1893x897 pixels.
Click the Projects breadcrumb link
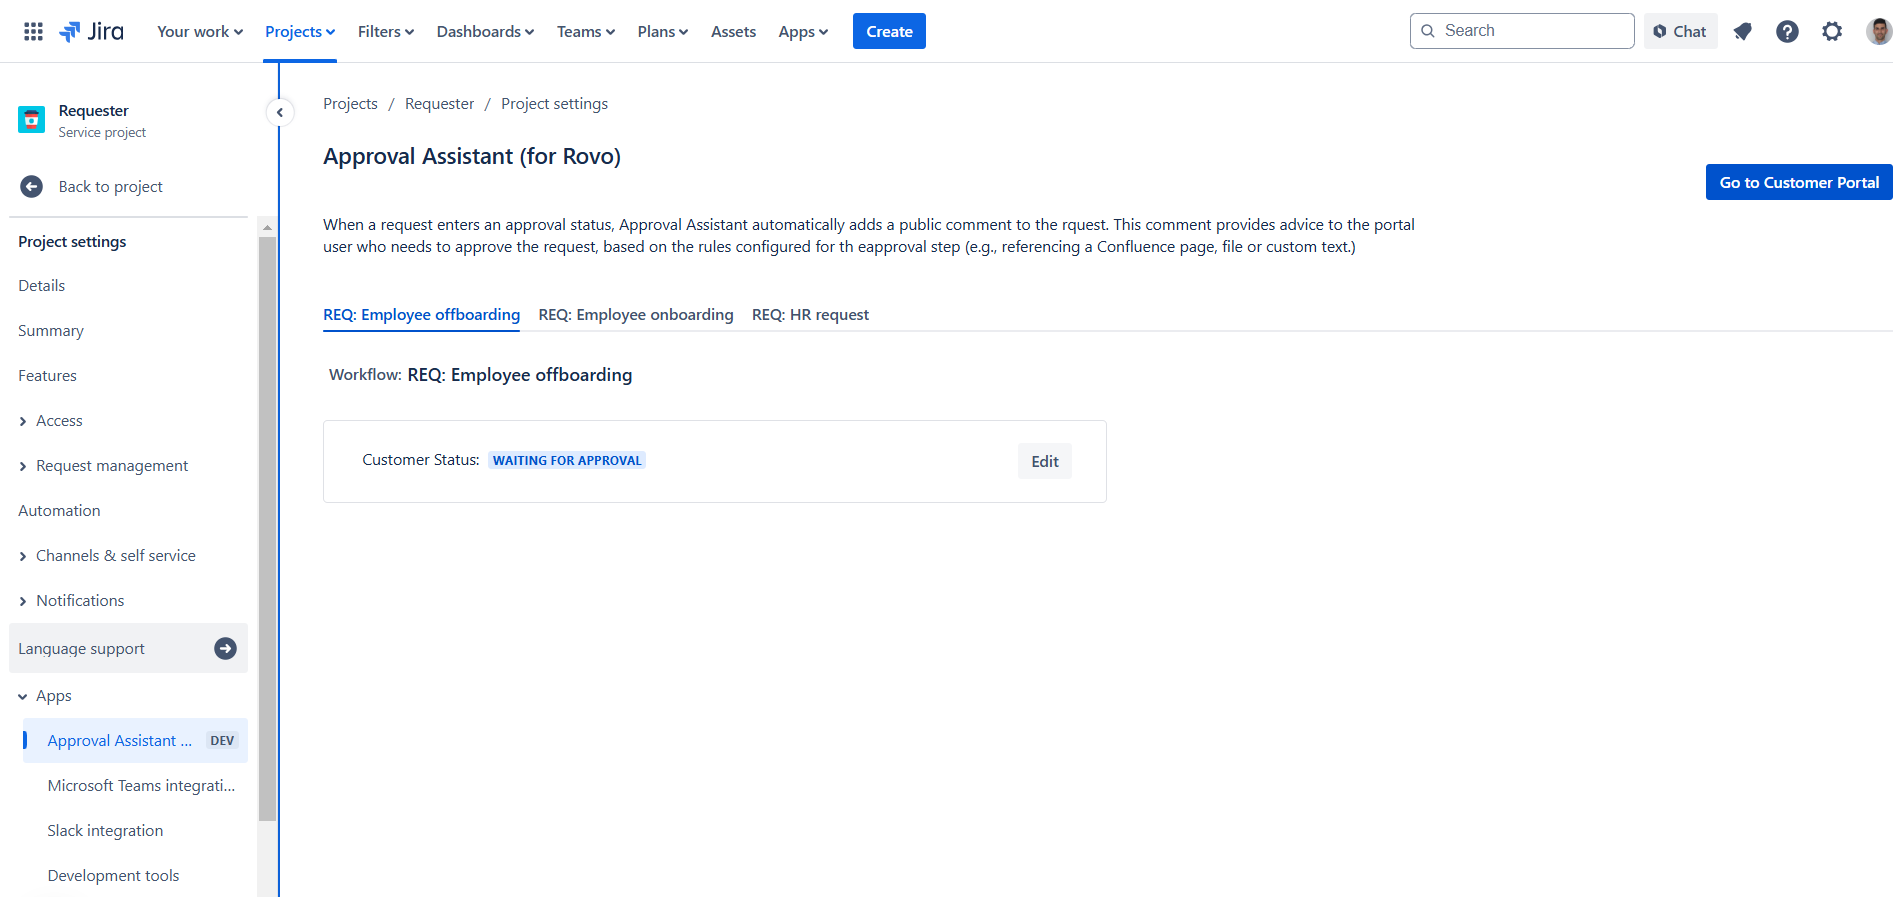[x=350, y=103]
